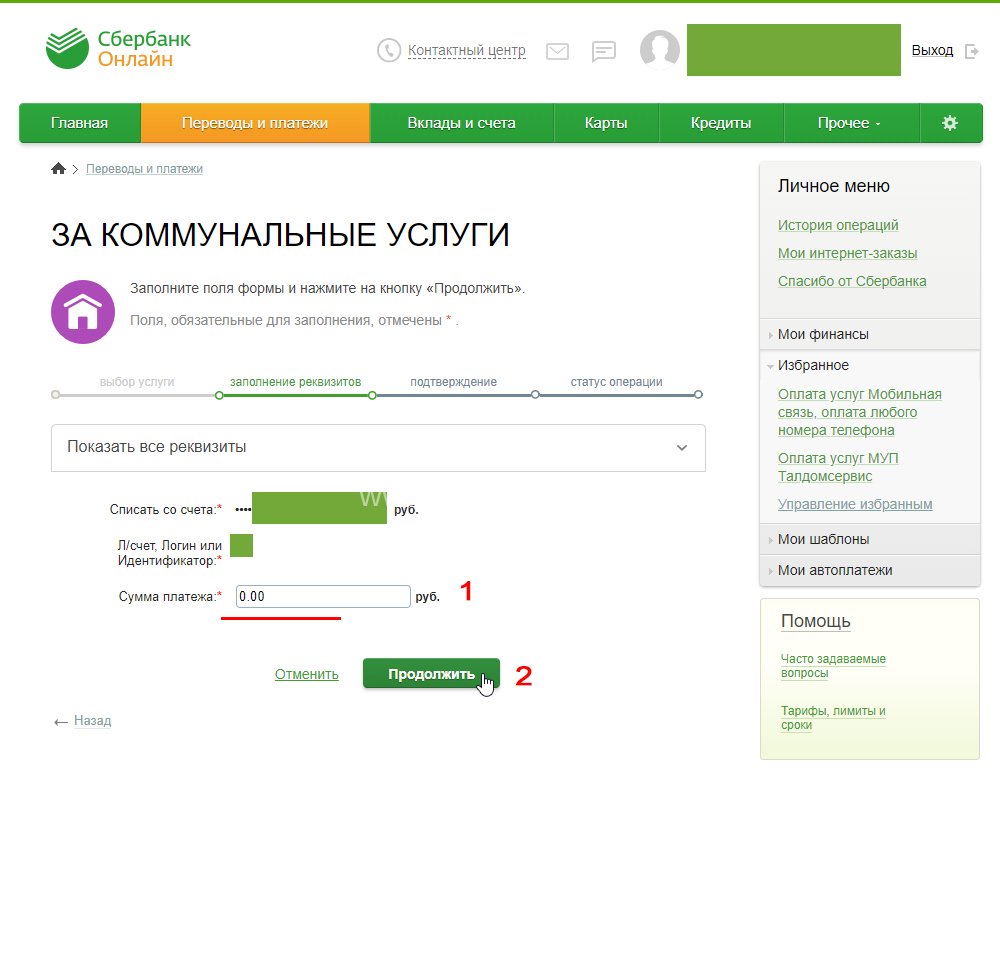Screen dimensions: 1000x970
Task: Open the chat messages icon
Action: [x=603, y=51]
